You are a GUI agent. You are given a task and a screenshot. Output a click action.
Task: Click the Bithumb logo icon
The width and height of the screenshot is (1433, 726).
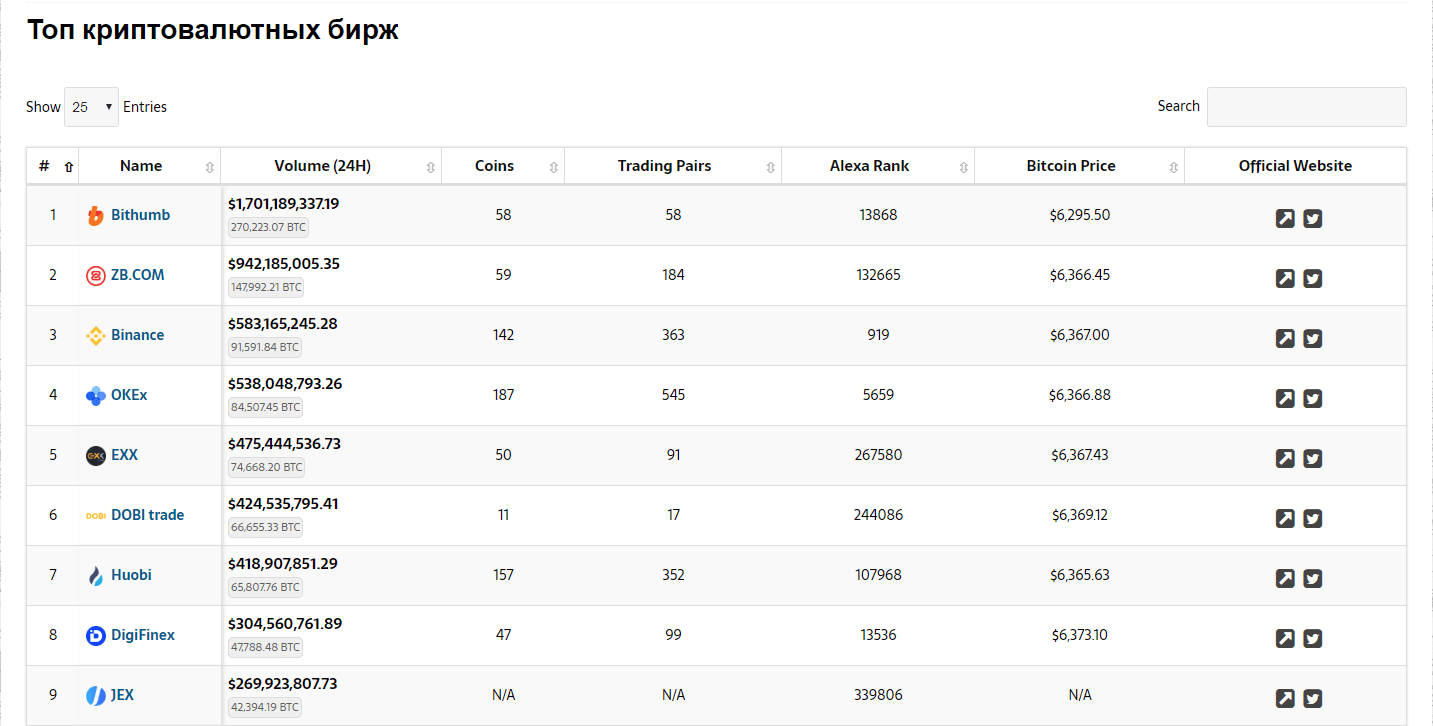[96, 216]
